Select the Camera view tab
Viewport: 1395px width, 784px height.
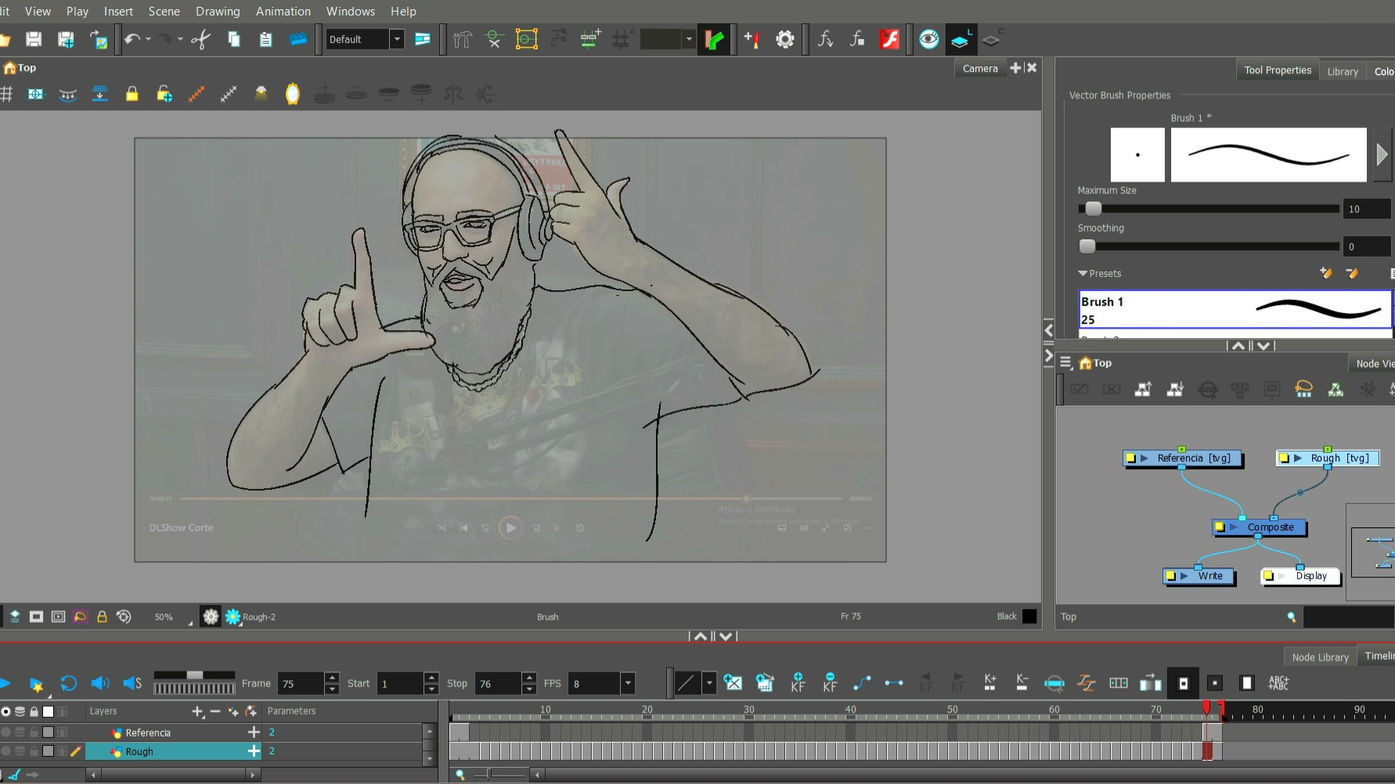[980, 68]
